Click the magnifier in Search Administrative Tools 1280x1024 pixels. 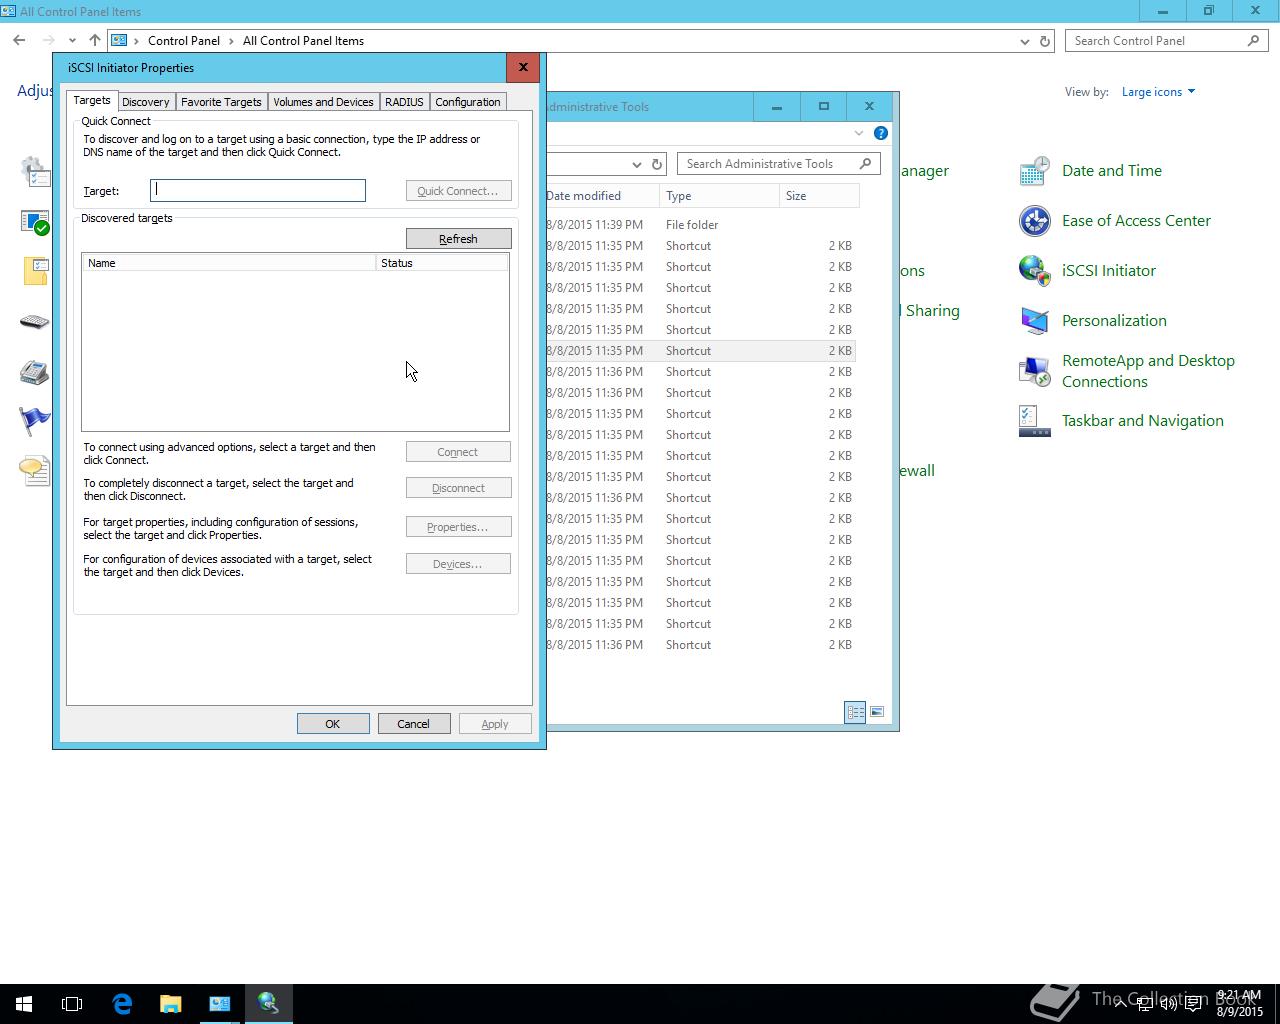(866, 164)
